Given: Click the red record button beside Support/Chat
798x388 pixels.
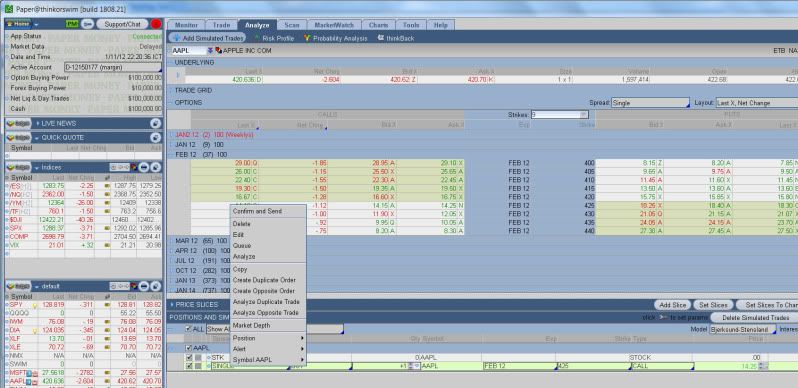Looking at the screenshot, I should point(156,24).
